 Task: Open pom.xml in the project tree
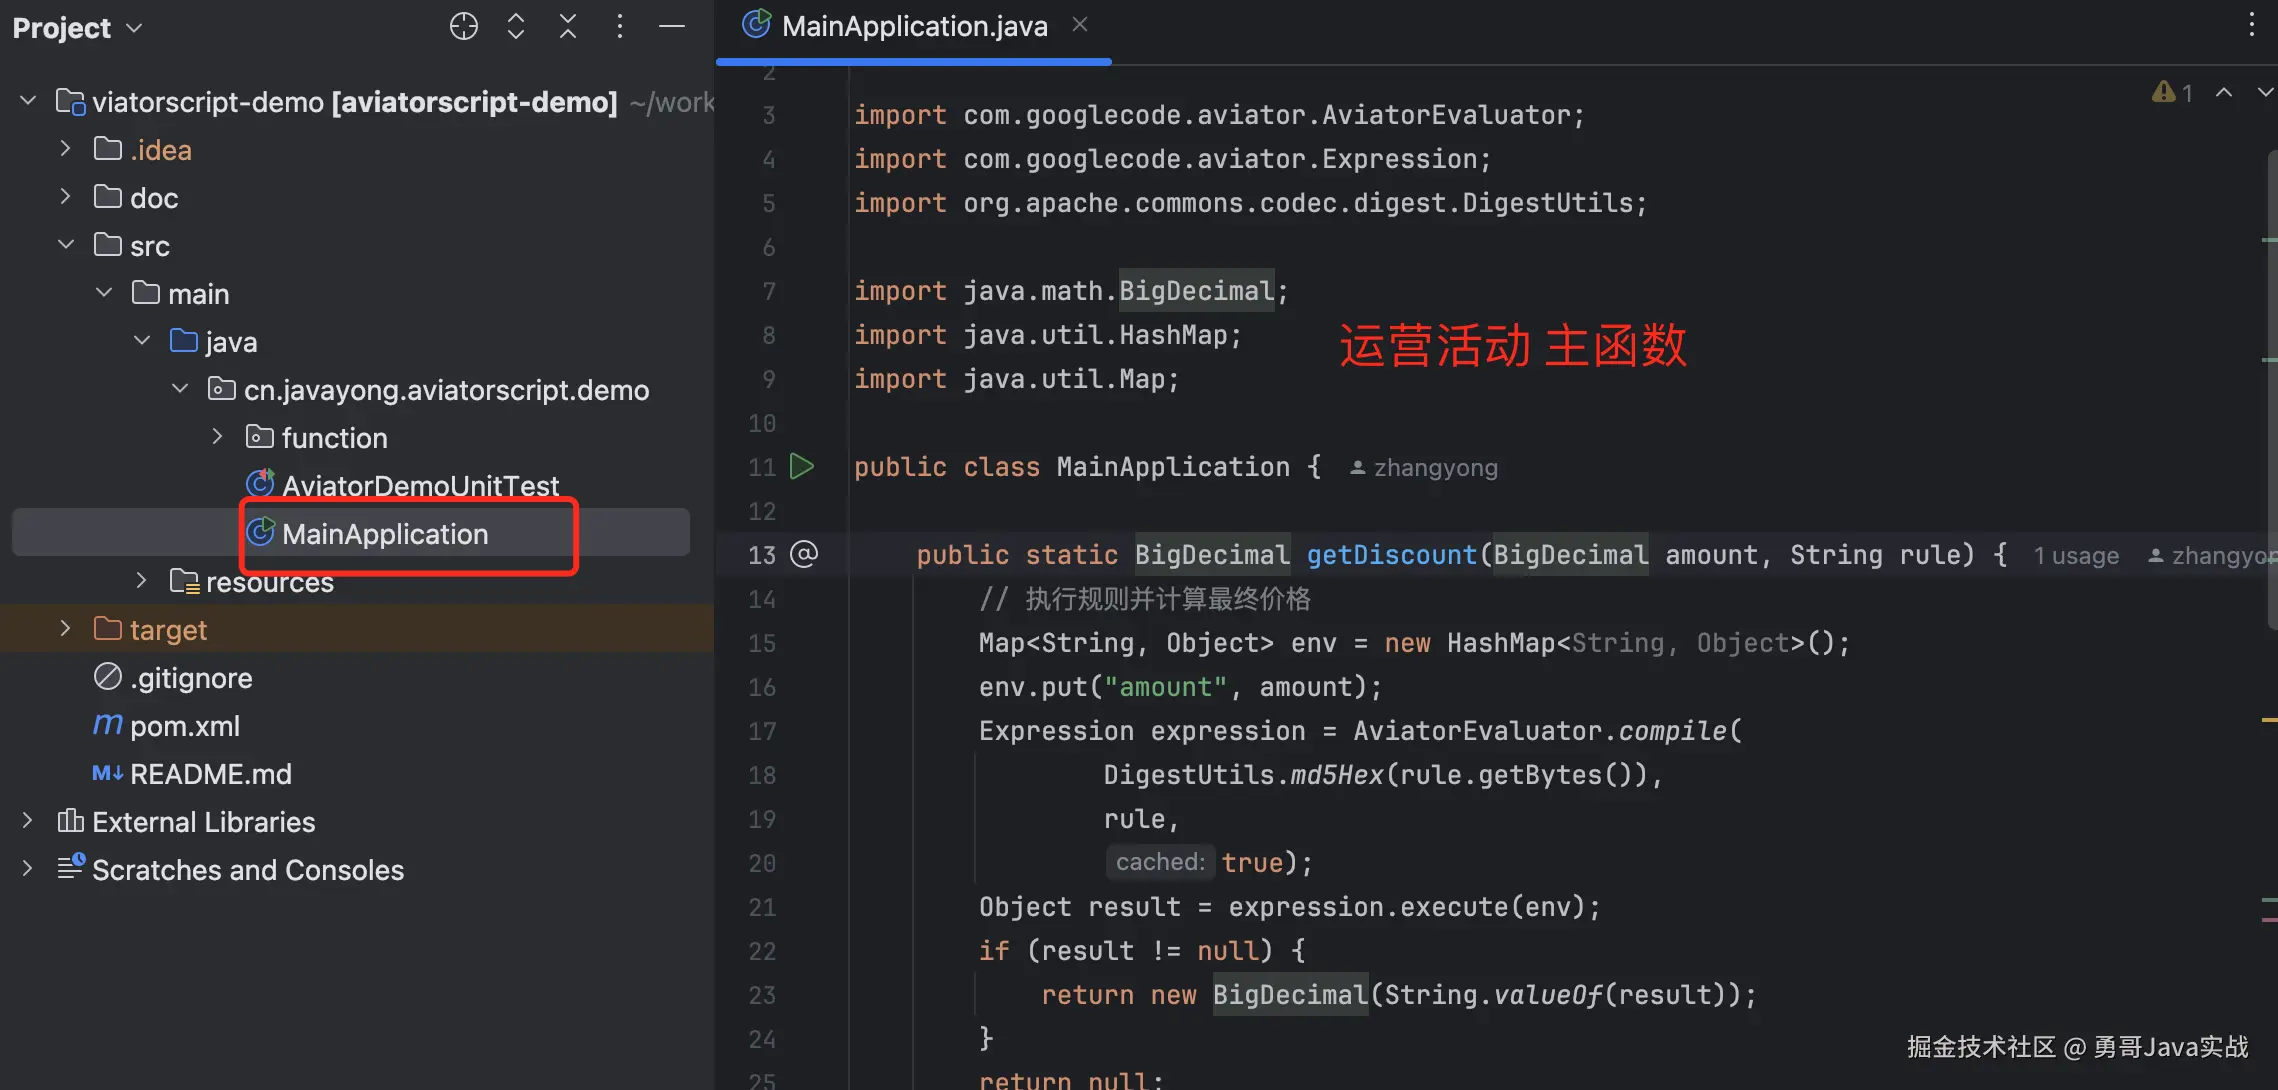coord(184,726)
